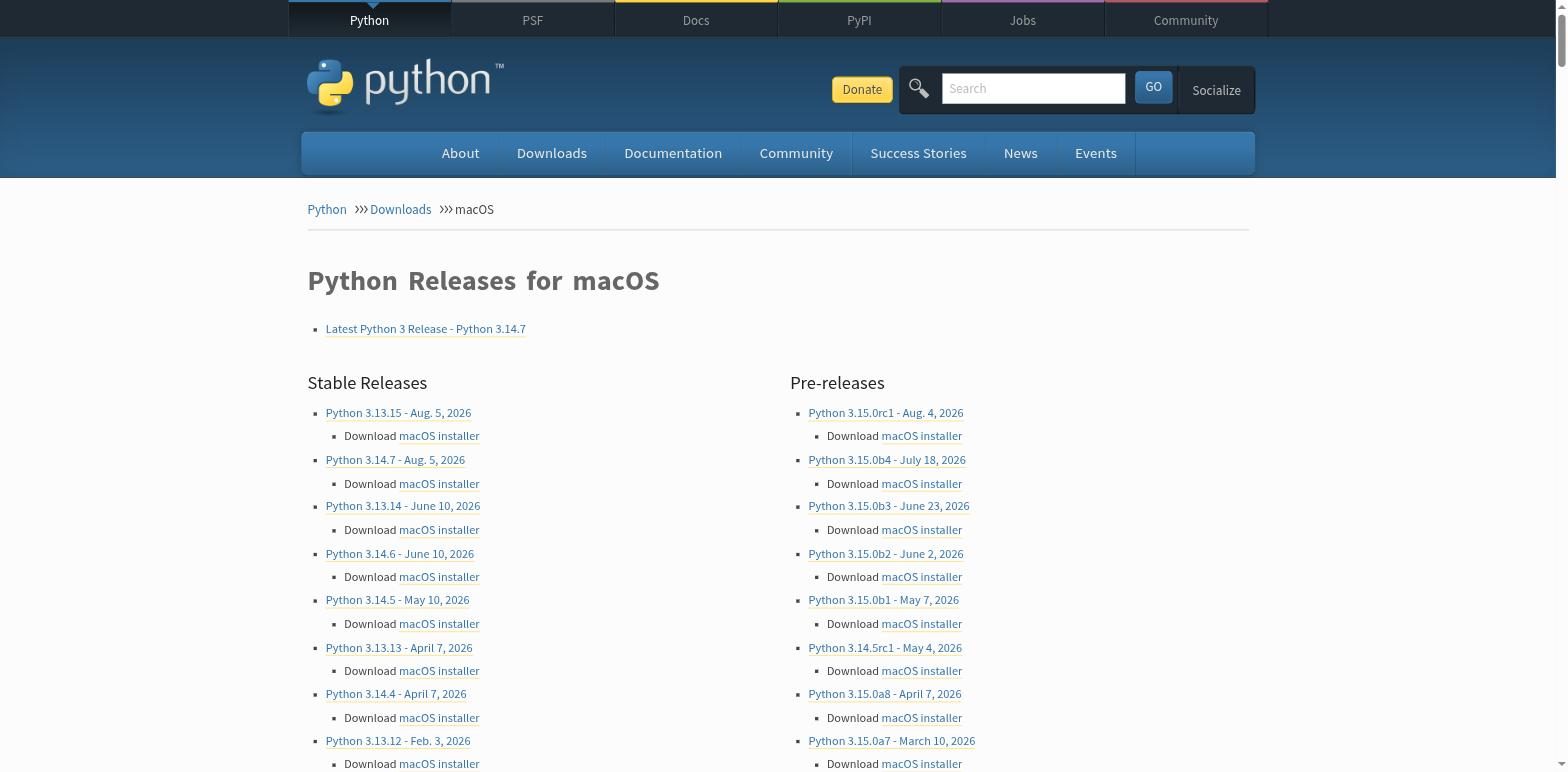Download macOS installer for Python 3.15.0a7
Image resolution: width=1568 pixels, height=772 pixels.
click(x=922, y=764)
